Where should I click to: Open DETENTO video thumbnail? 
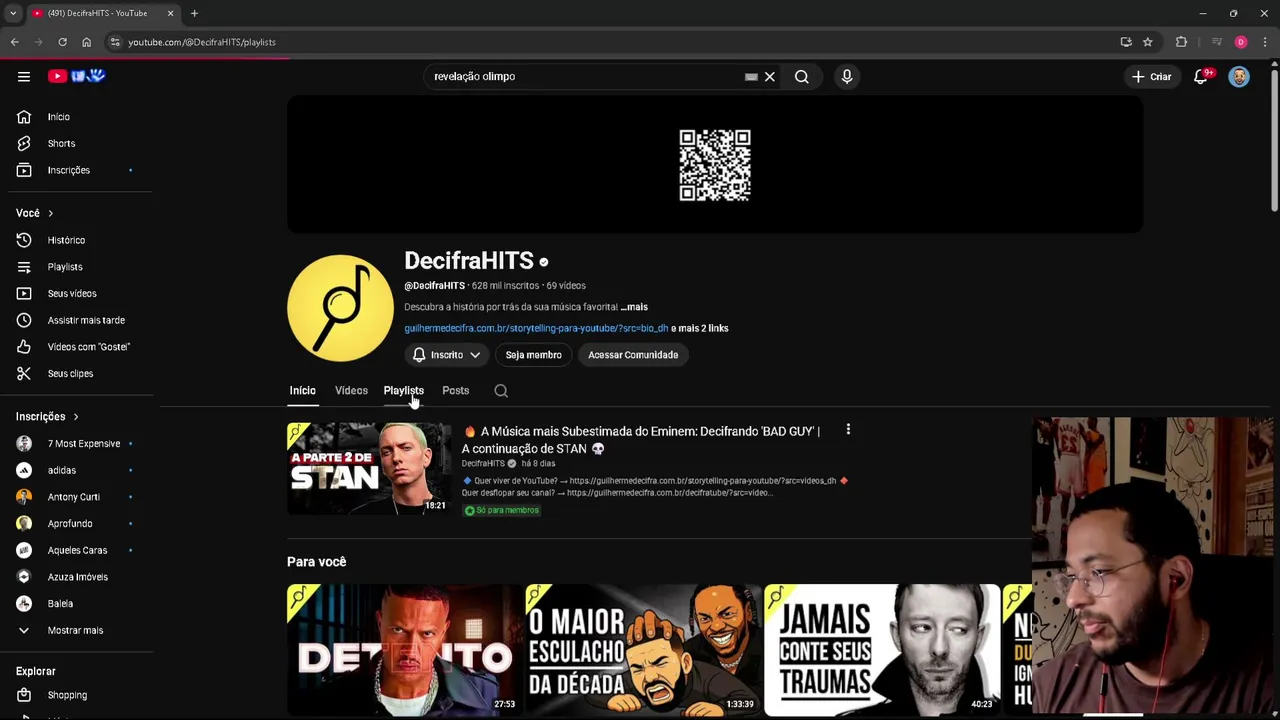click(x=404, y=649)
